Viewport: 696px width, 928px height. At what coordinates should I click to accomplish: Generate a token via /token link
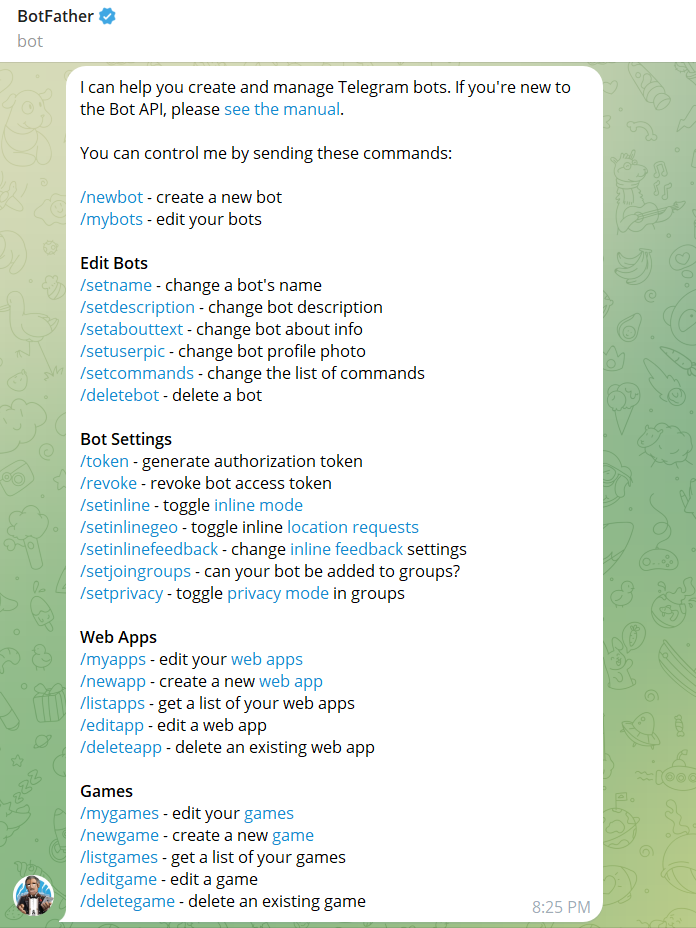[x=104, y=461]
